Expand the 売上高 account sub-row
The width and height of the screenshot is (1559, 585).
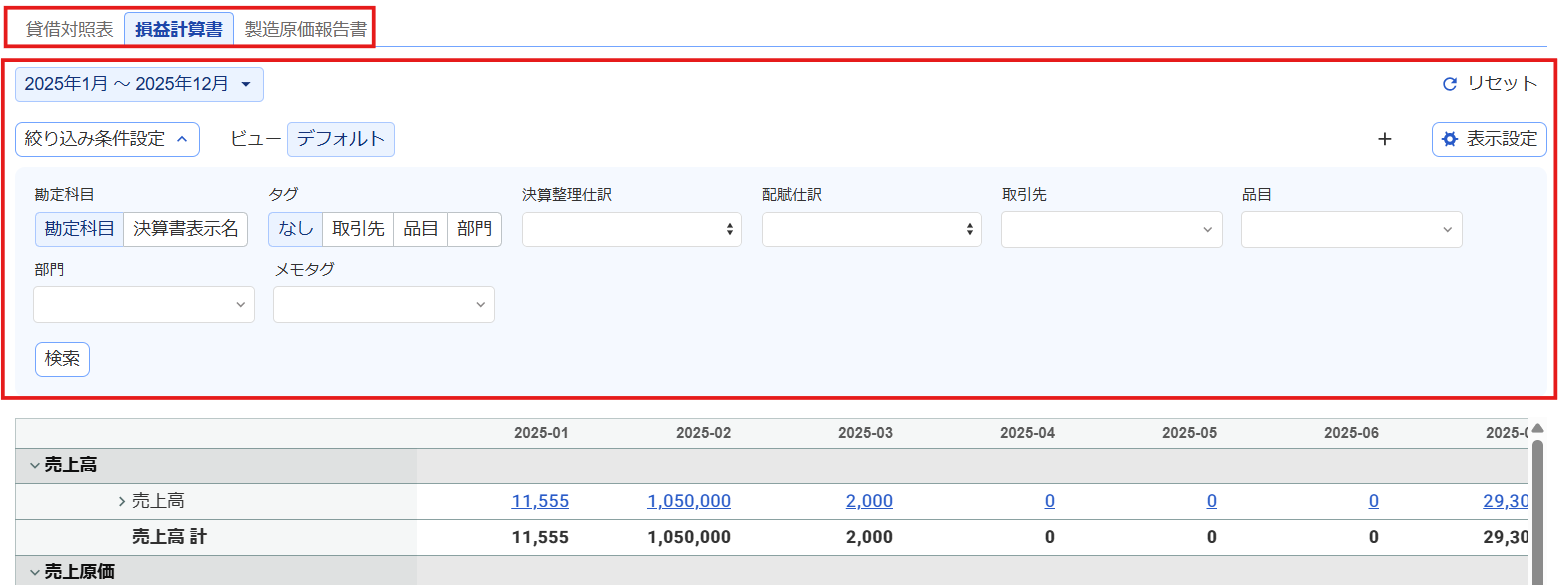pos(122,501)
